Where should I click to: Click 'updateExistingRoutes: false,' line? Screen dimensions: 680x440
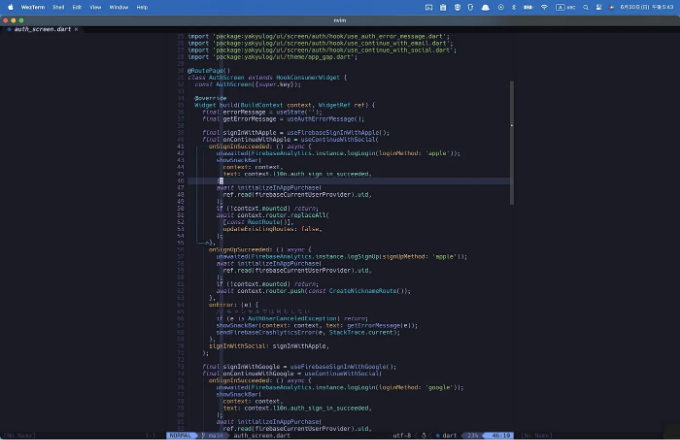(272, 229)
